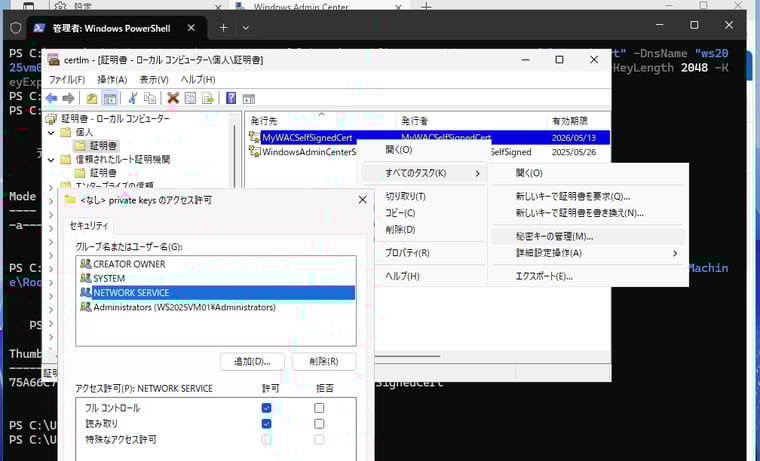Choose 切り取り(T) in context menu

pyautogui.click(x=423, y=196)
